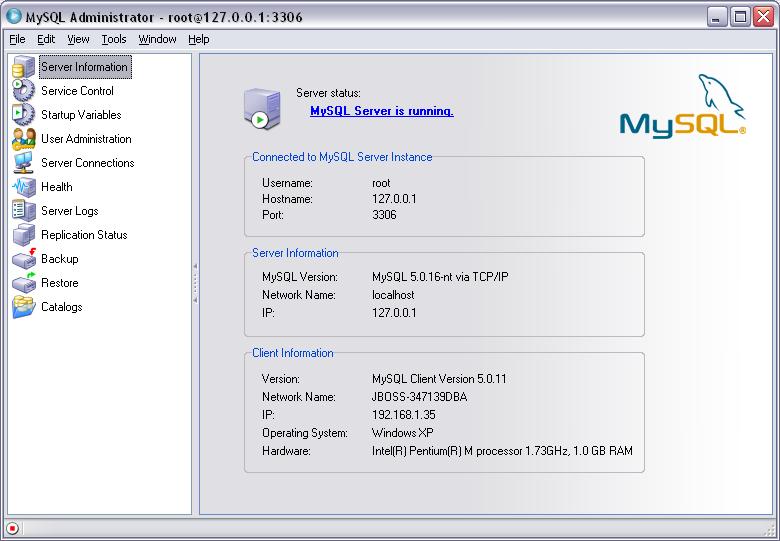Maximize the MySQL Administrator window
780x541 pixels.
coord(740,17)
